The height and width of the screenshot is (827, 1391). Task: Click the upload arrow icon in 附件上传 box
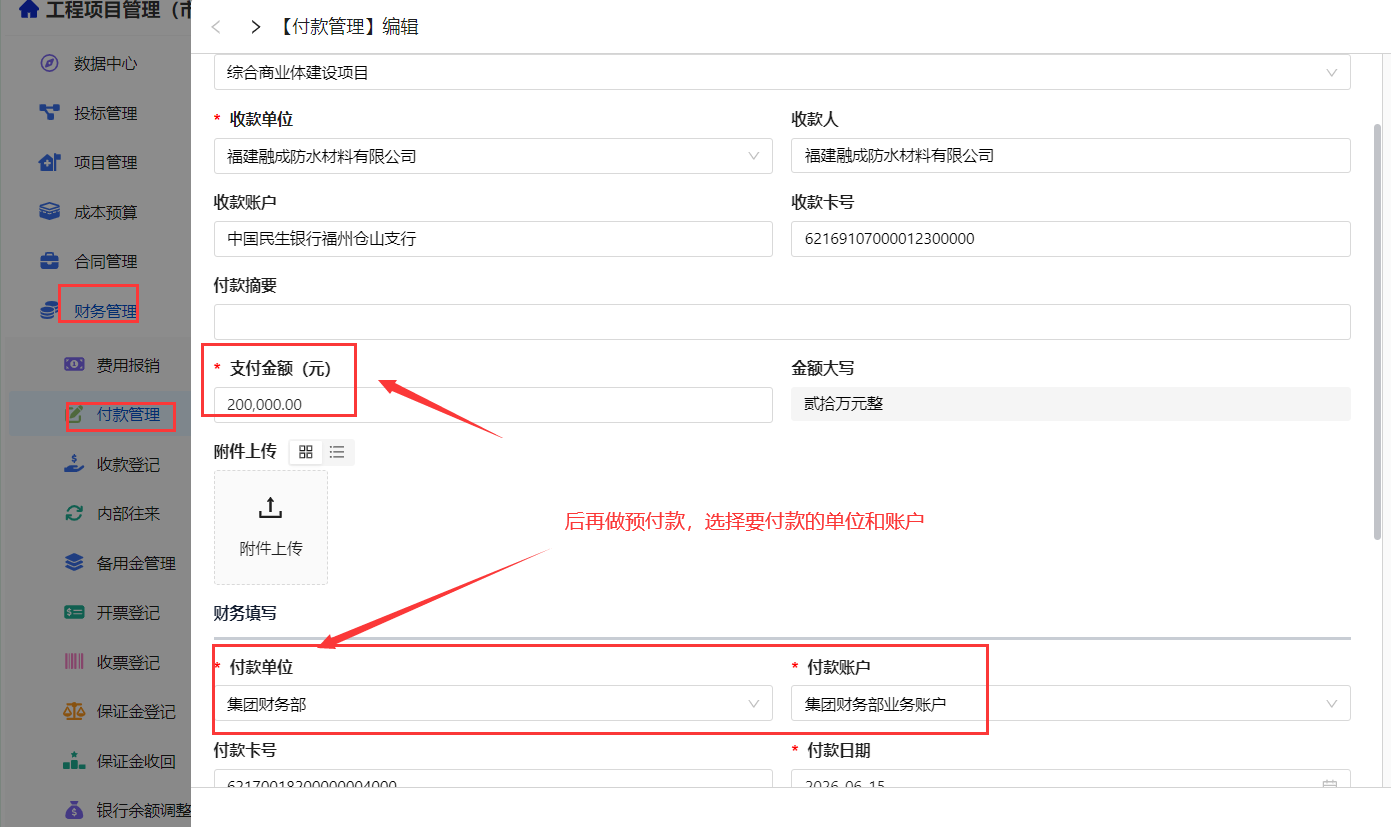270,508
